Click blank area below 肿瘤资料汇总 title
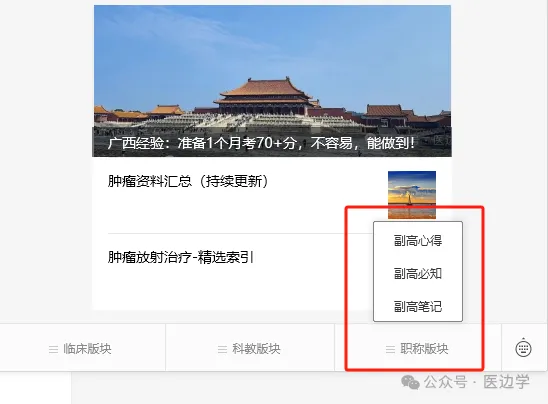 (238, 211)
